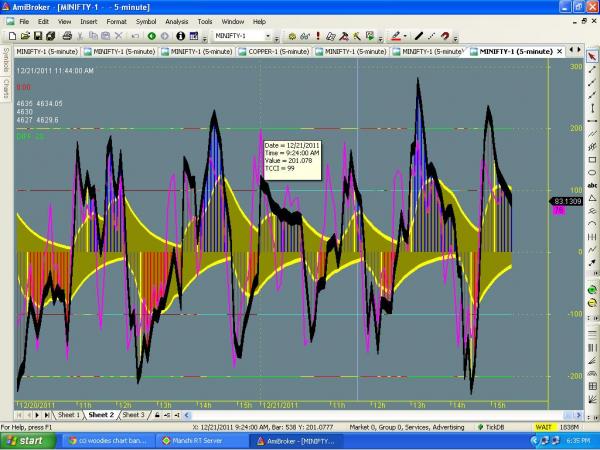Open the Analysis menu

pyautogui.click(x=176, y=21)
